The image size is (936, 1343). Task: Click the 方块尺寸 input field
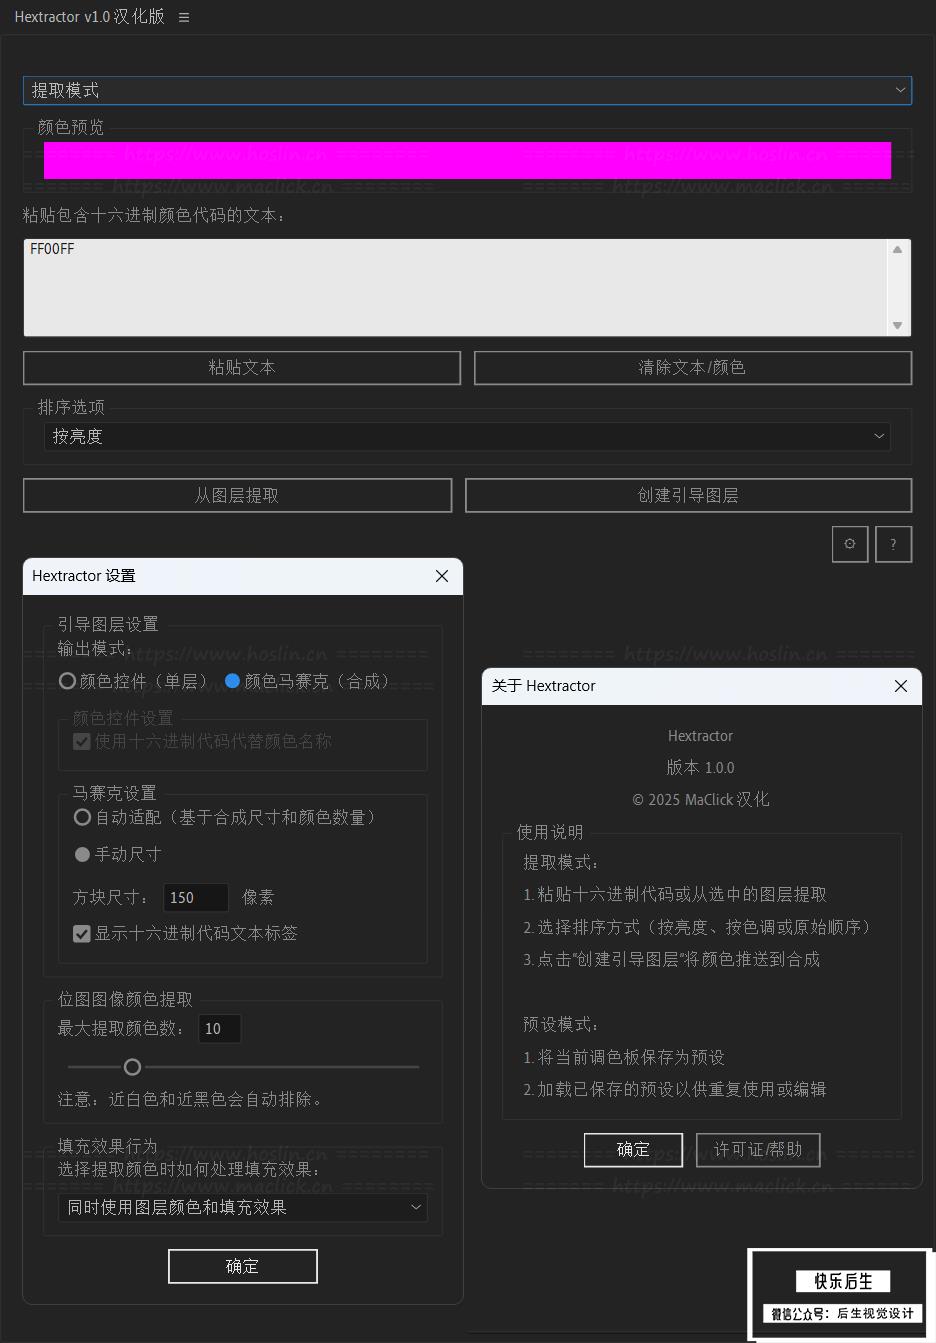tap(196, 897)
